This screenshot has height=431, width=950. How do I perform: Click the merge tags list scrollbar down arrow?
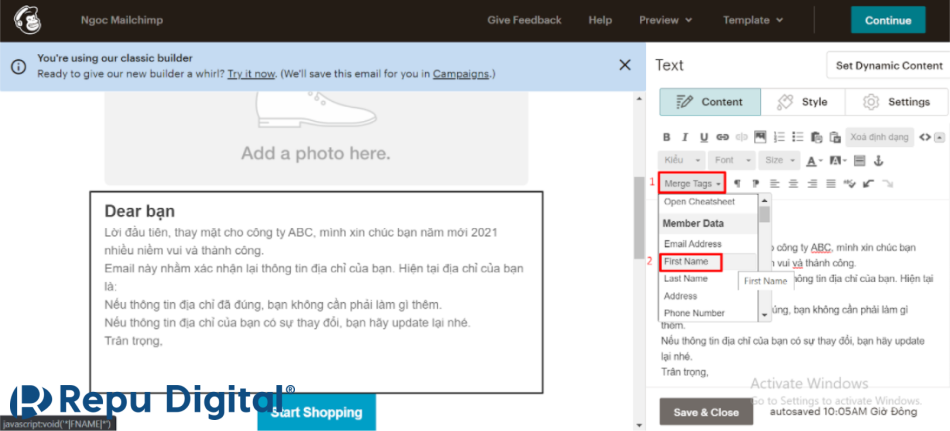click(x=765, y=315)
